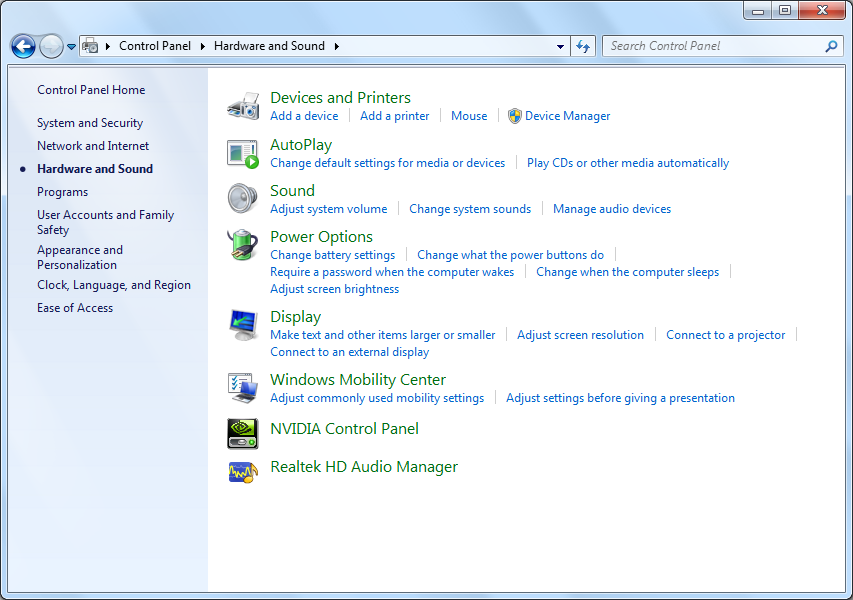853x600 pixels.
Task: Open the AutoPlay category icon
Action: point(243,154)
